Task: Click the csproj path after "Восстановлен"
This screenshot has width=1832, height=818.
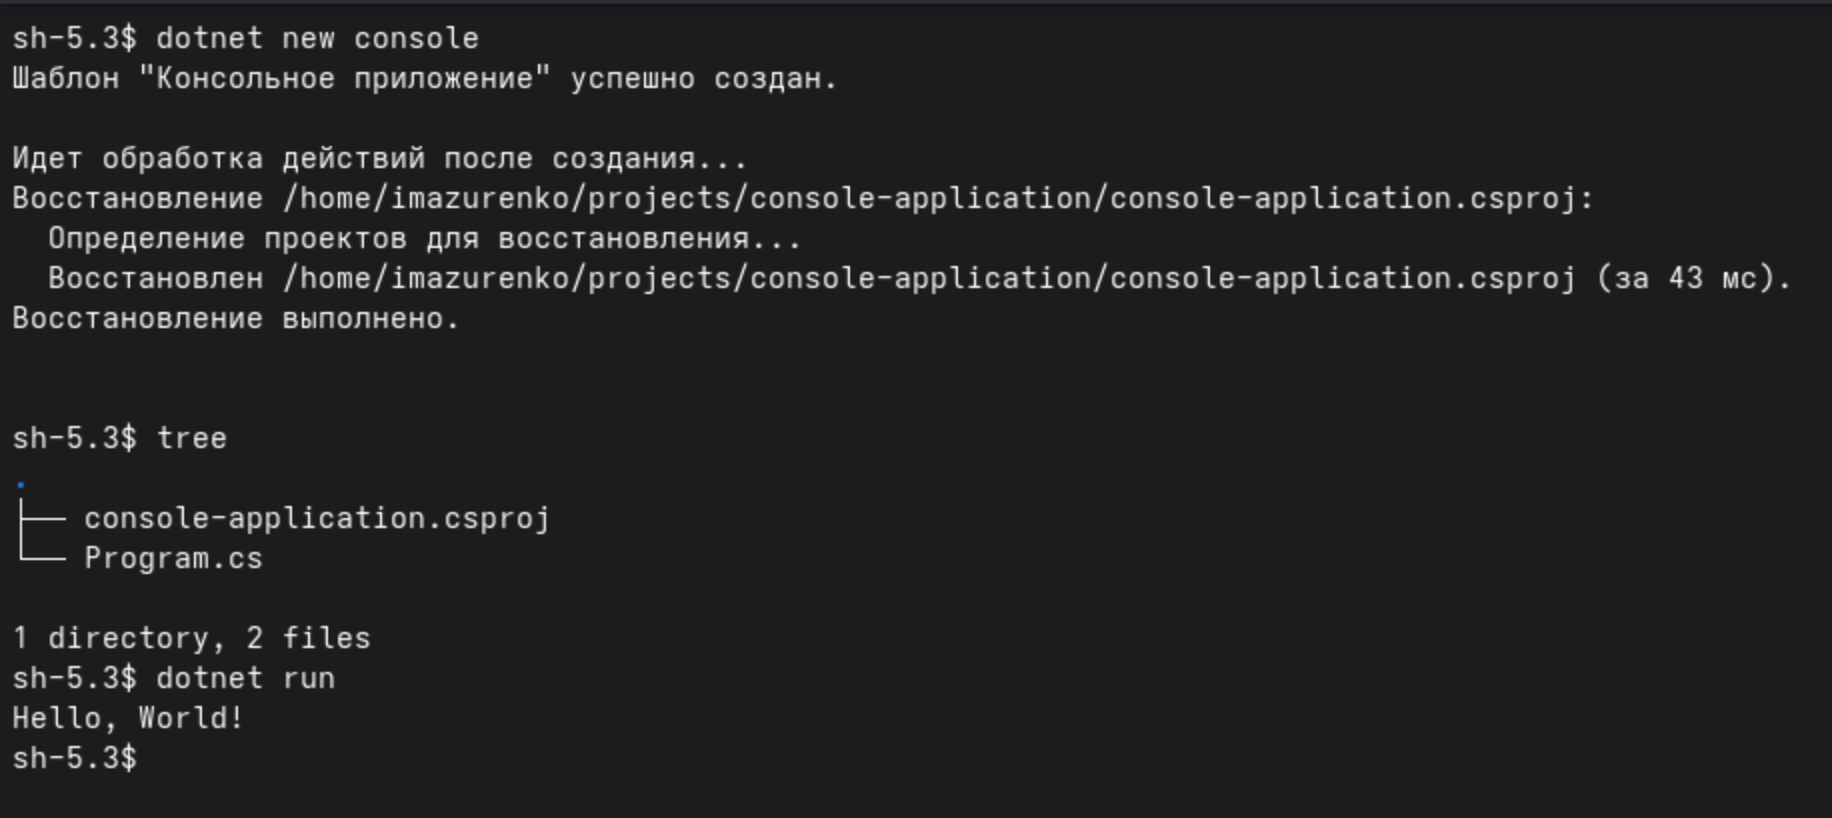Action: (930, 278)
